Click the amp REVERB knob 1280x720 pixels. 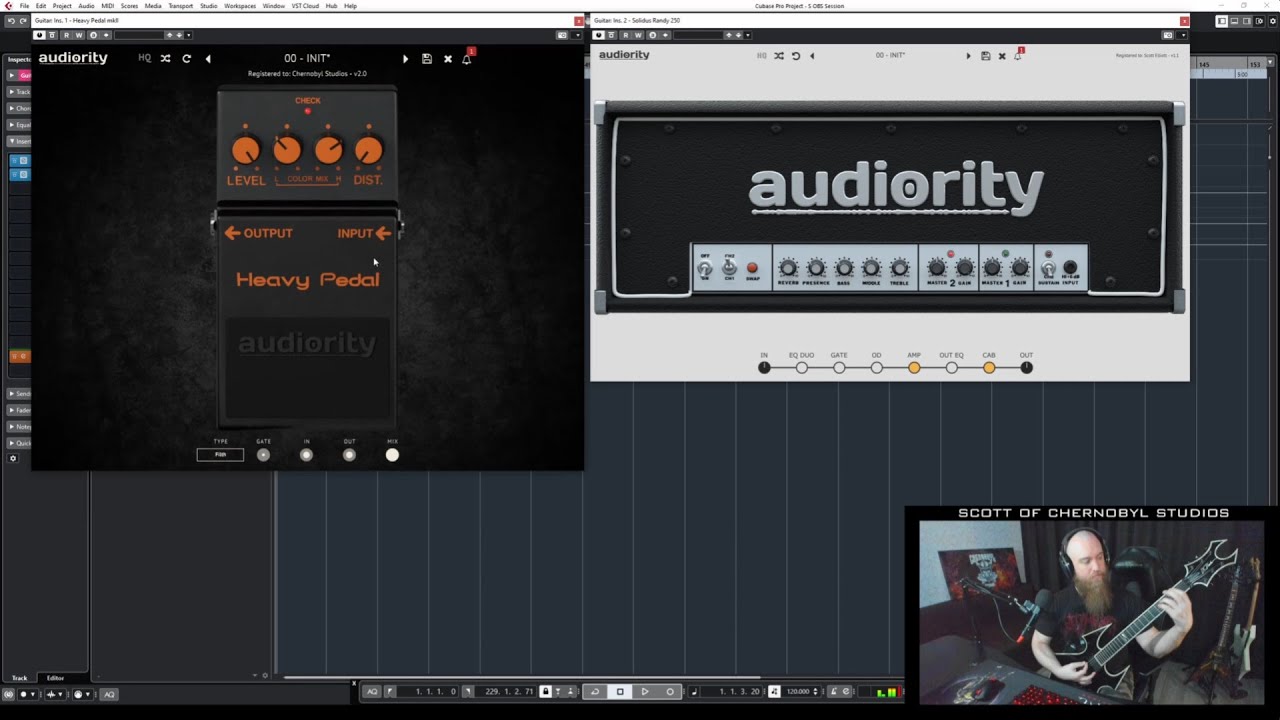pos(788,268)
